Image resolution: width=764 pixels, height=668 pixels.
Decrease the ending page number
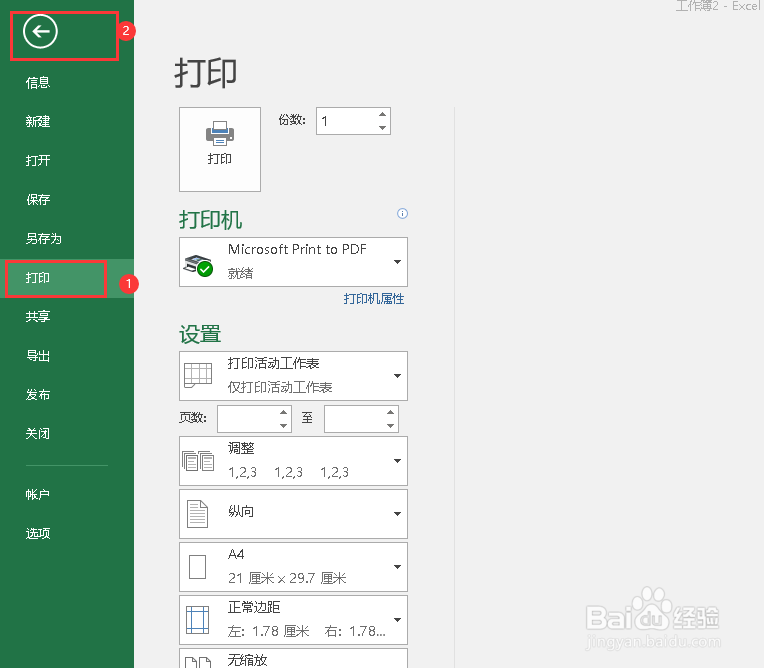pos(390,425)
